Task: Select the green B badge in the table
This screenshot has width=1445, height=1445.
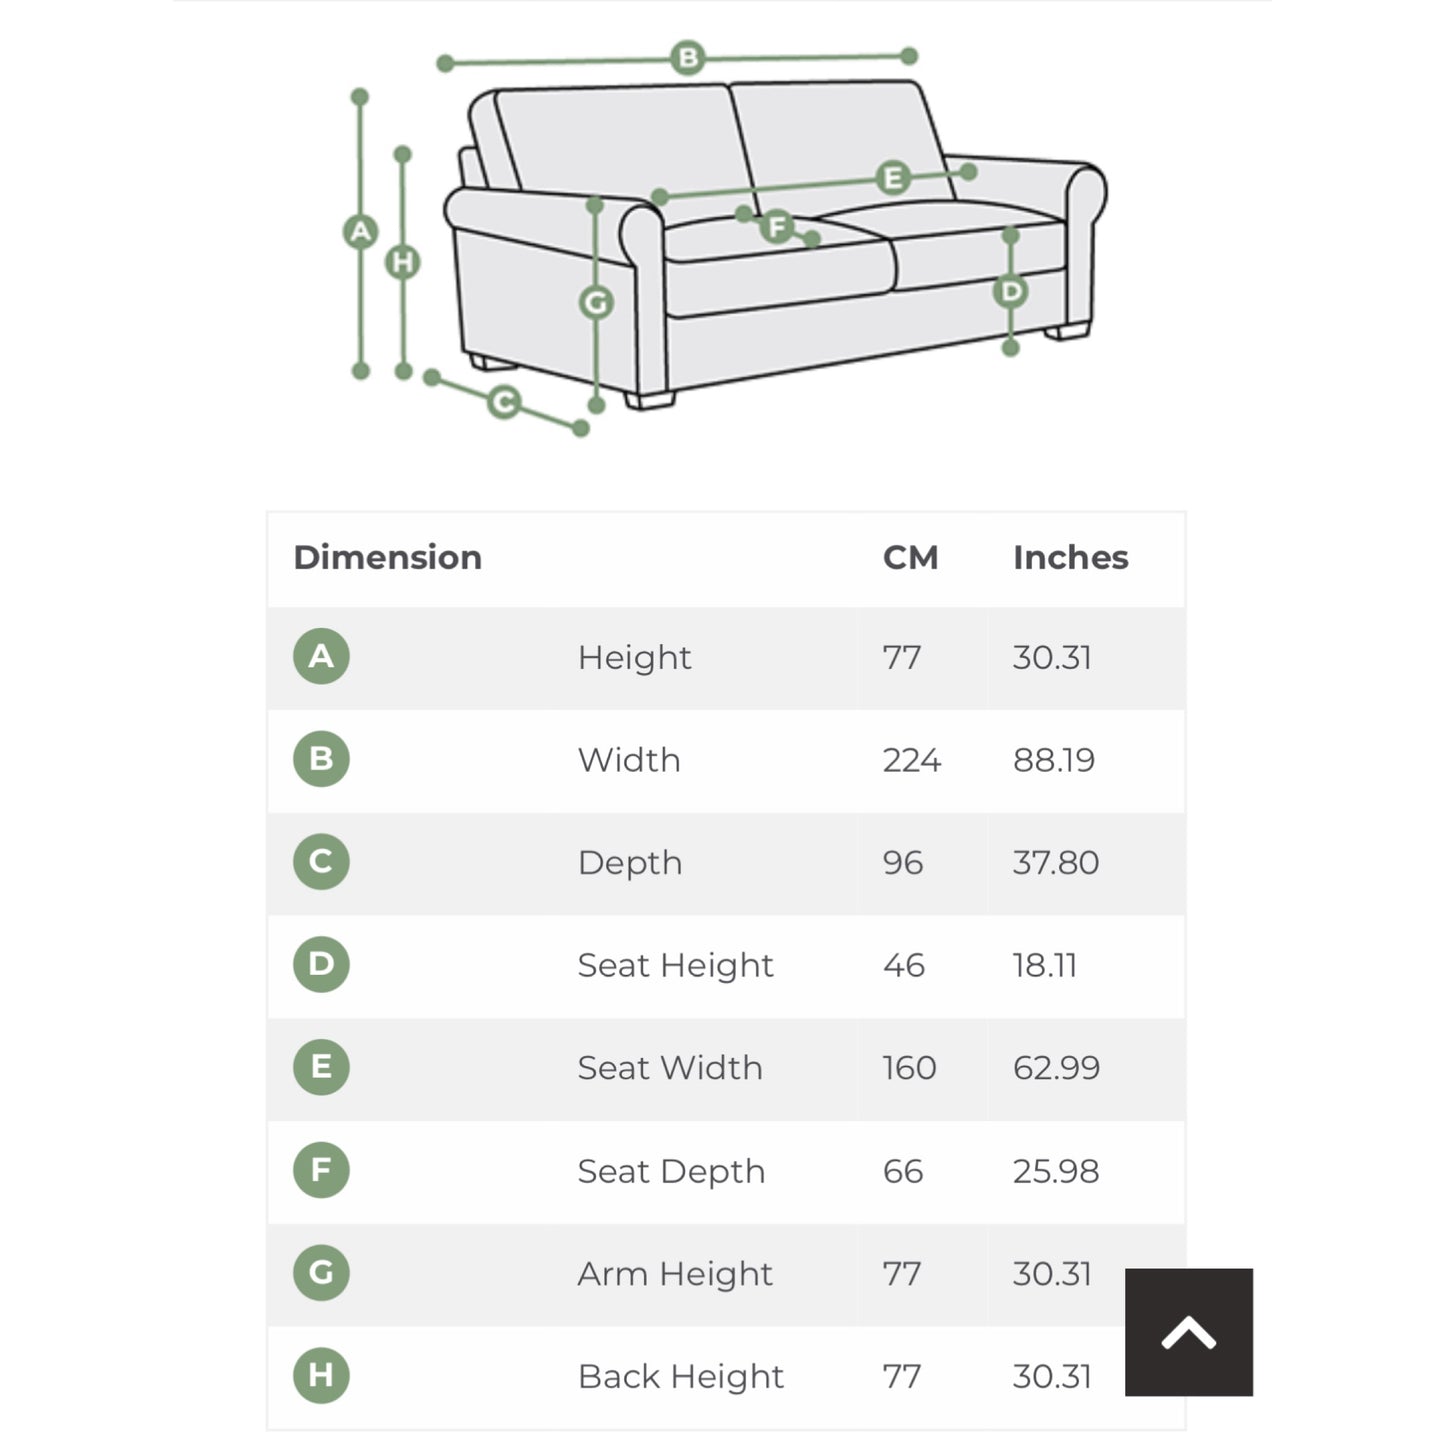Action: pos(320,759)
